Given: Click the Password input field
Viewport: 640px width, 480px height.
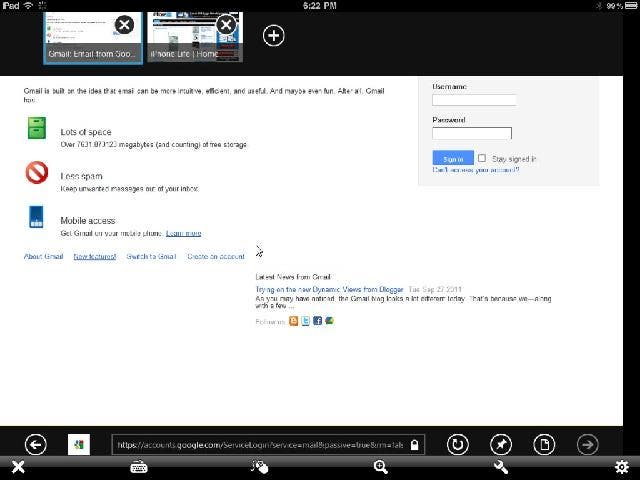Looking at the screenshot, I should (472, 133).
